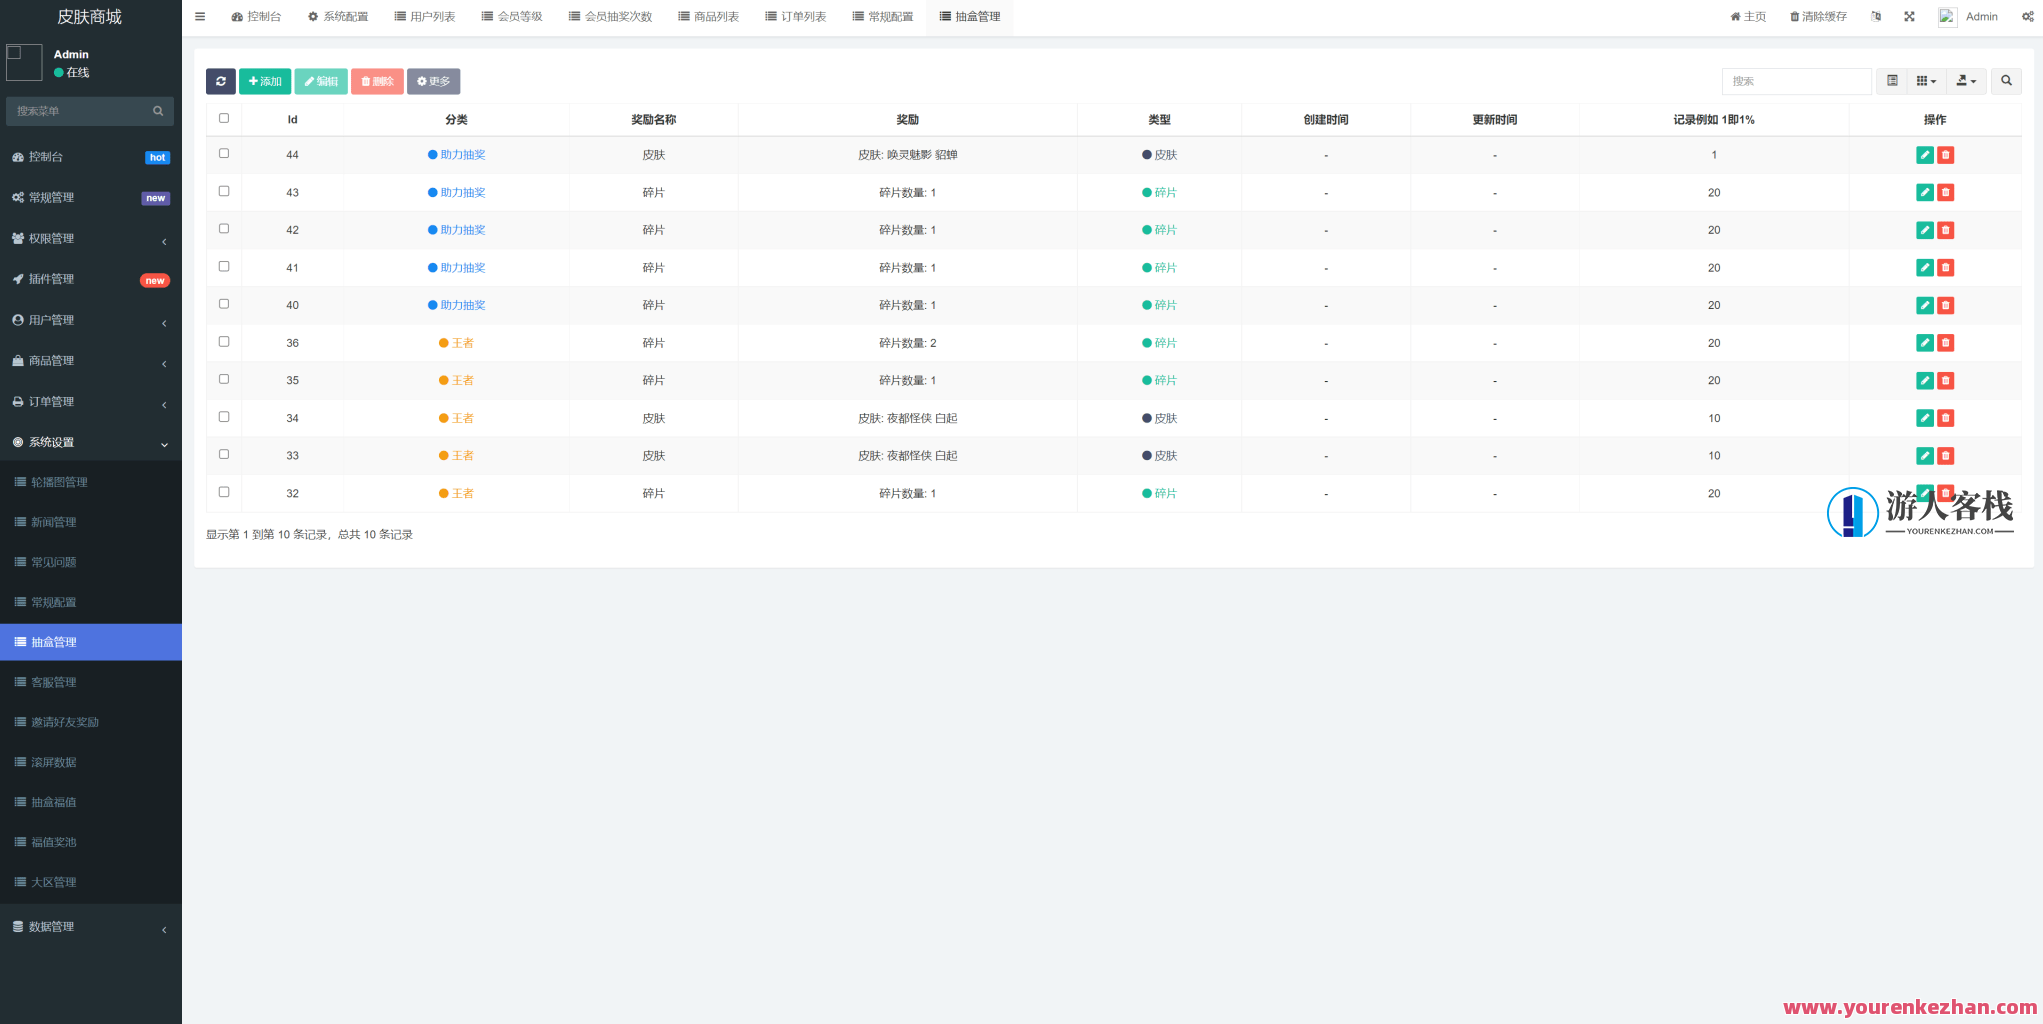Toggle the card view icon in table toolbar

pos(1892,81)
